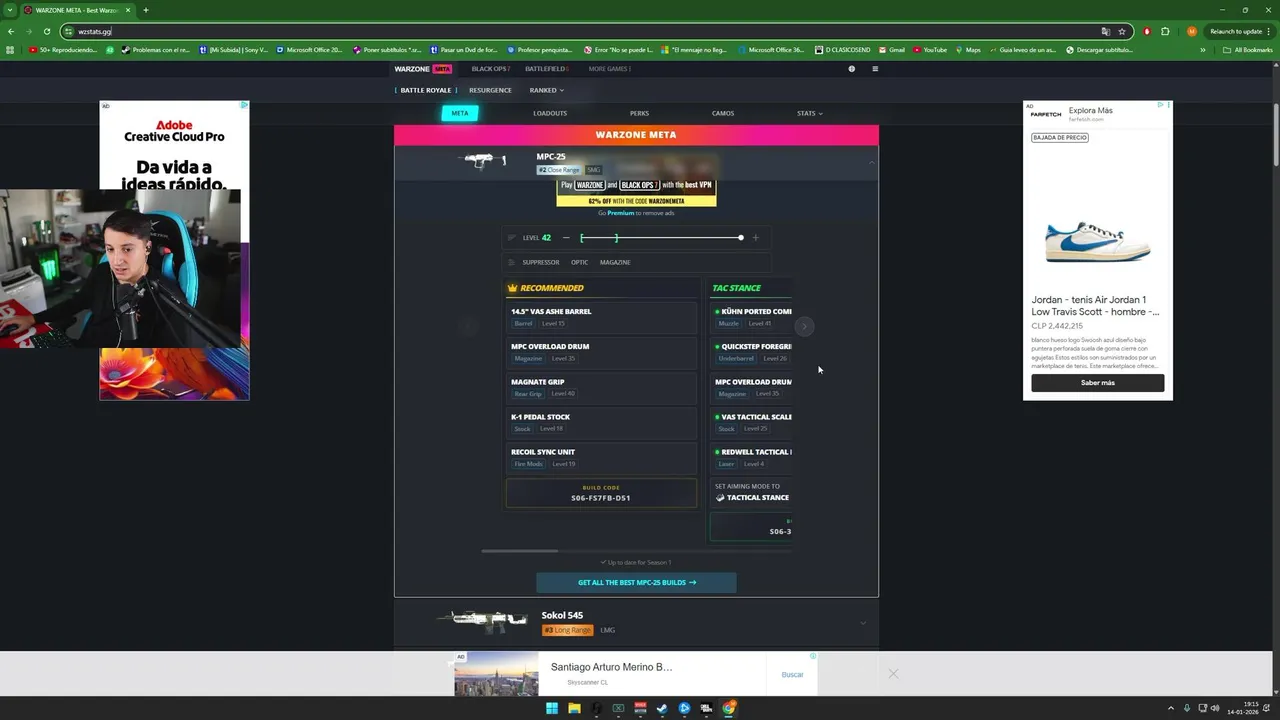The height and width of the screenshot is (720, 1280).
Task: Open the Gmail bookmark
Action: 892,49
